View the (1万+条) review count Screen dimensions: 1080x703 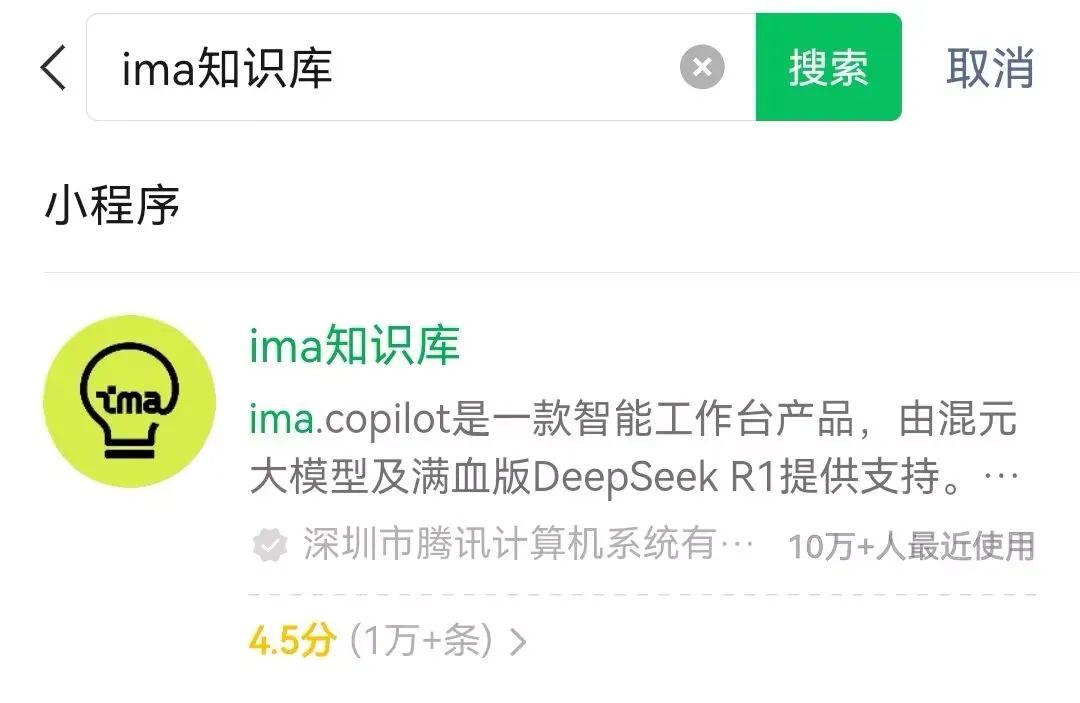click(422, 640)
